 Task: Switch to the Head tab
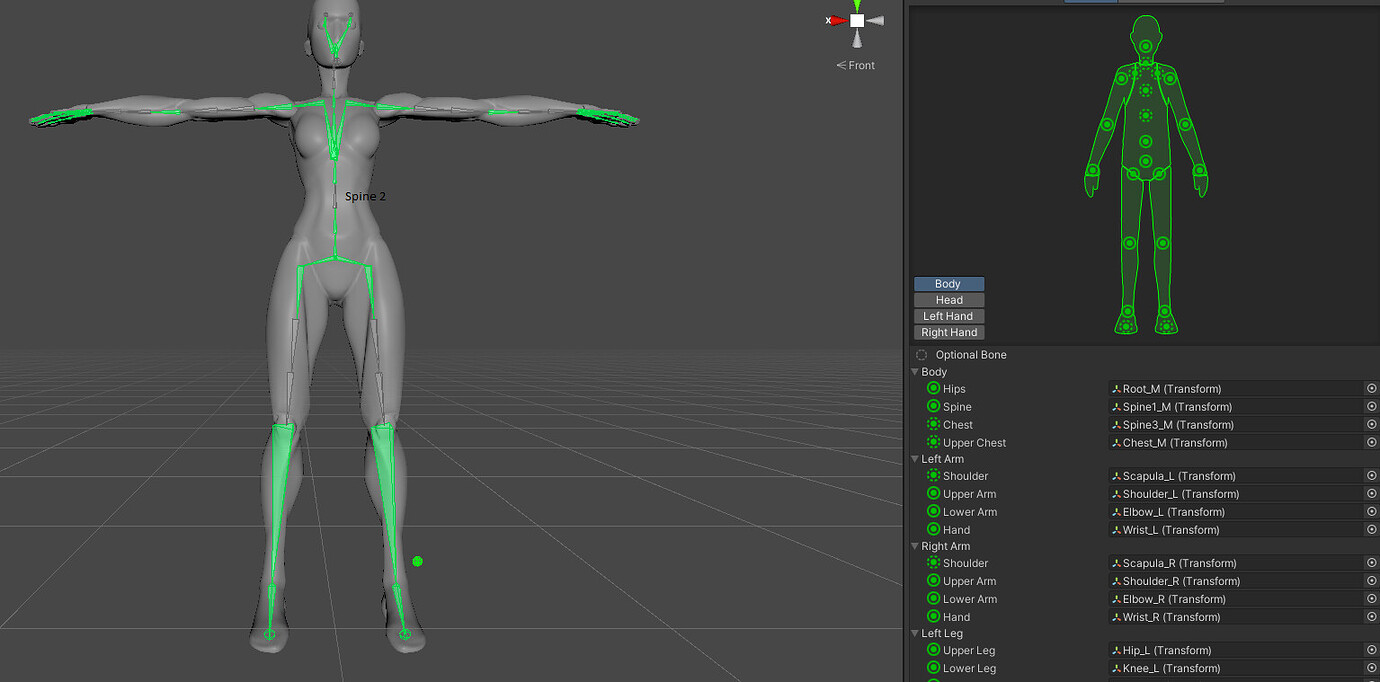tap(948, 299)
